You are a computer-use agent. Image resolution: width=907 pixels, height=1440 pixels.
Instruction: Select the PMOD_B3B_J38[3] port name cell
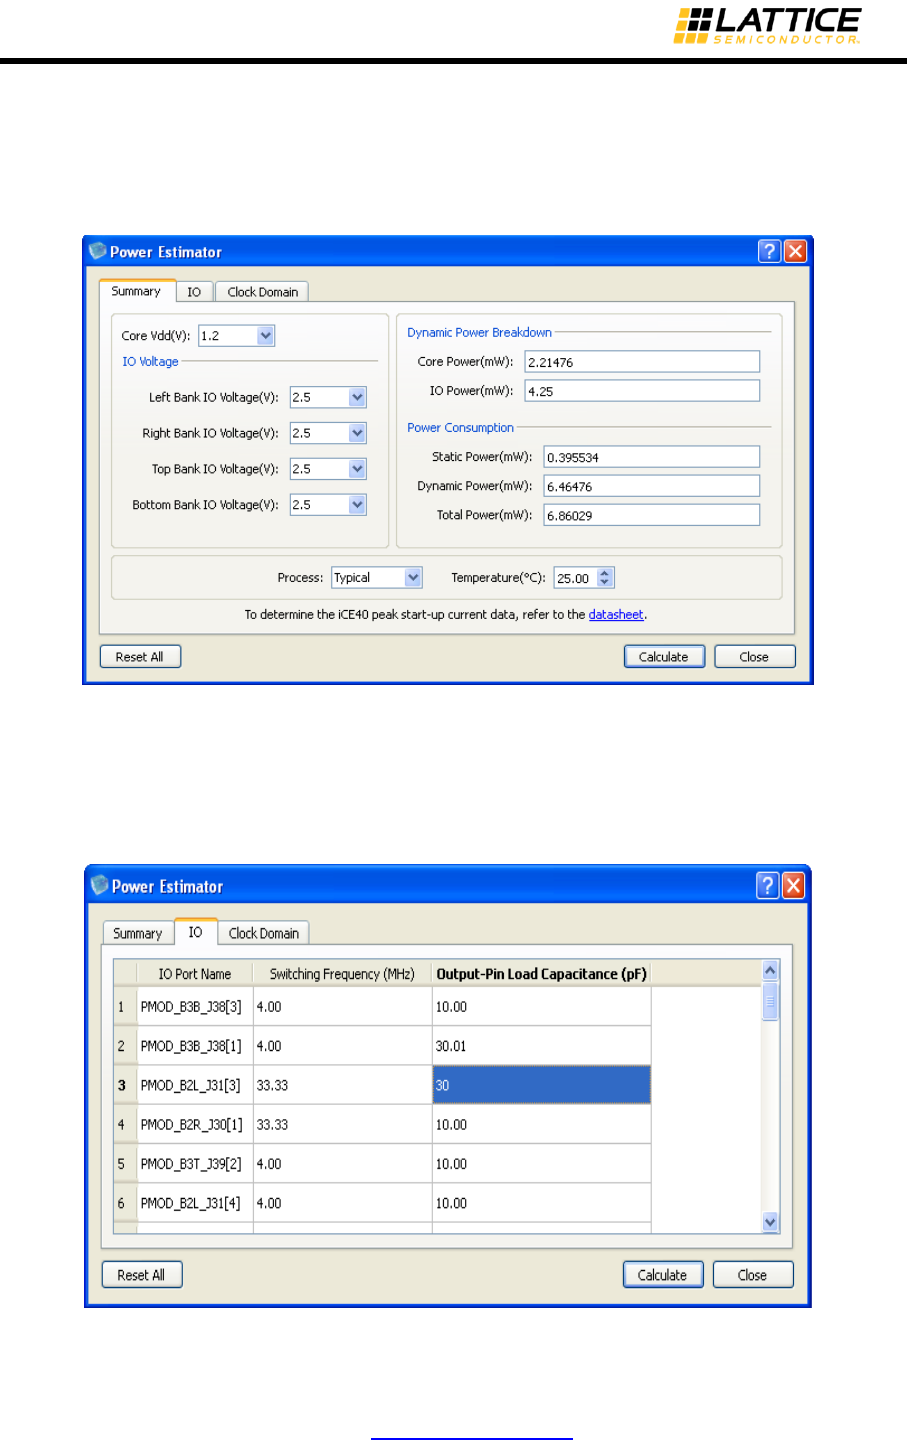point(195,1007)
